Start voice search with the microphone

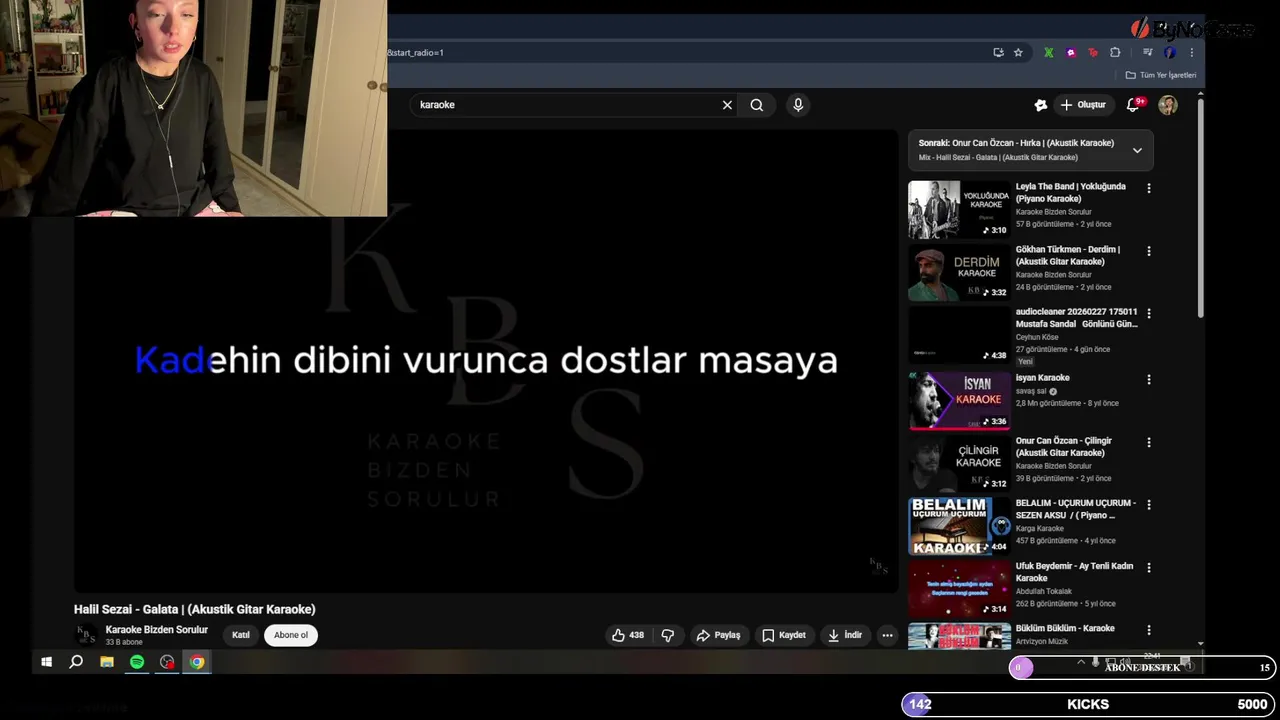(798, 105)
